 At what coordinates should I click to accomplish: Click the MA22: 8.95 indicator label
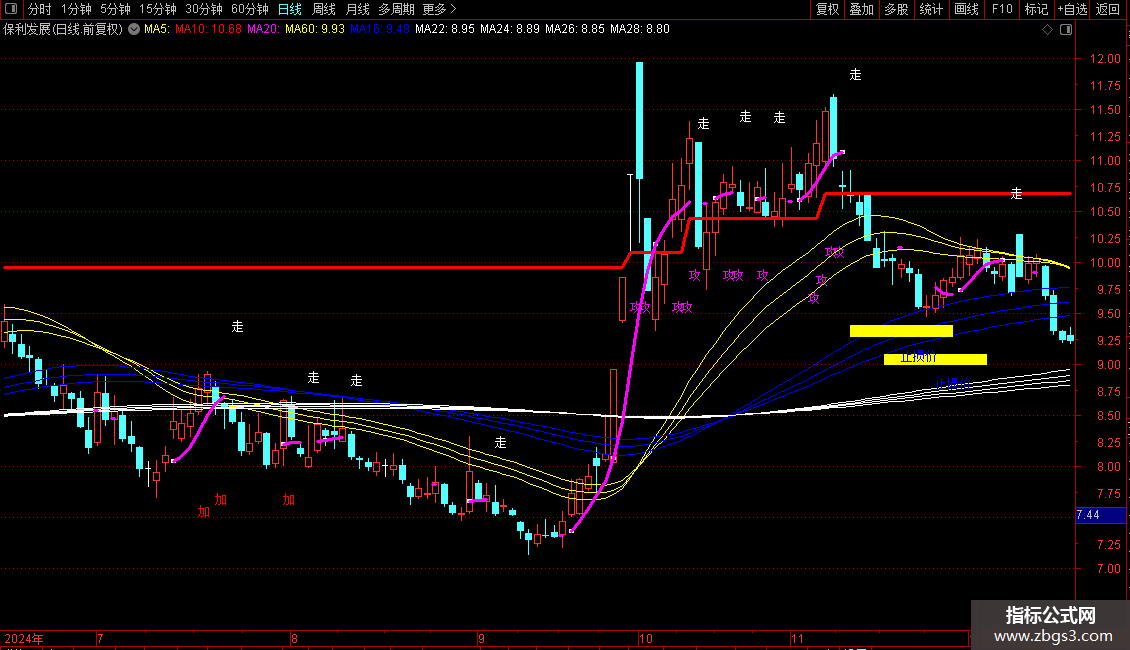(445, 29)
